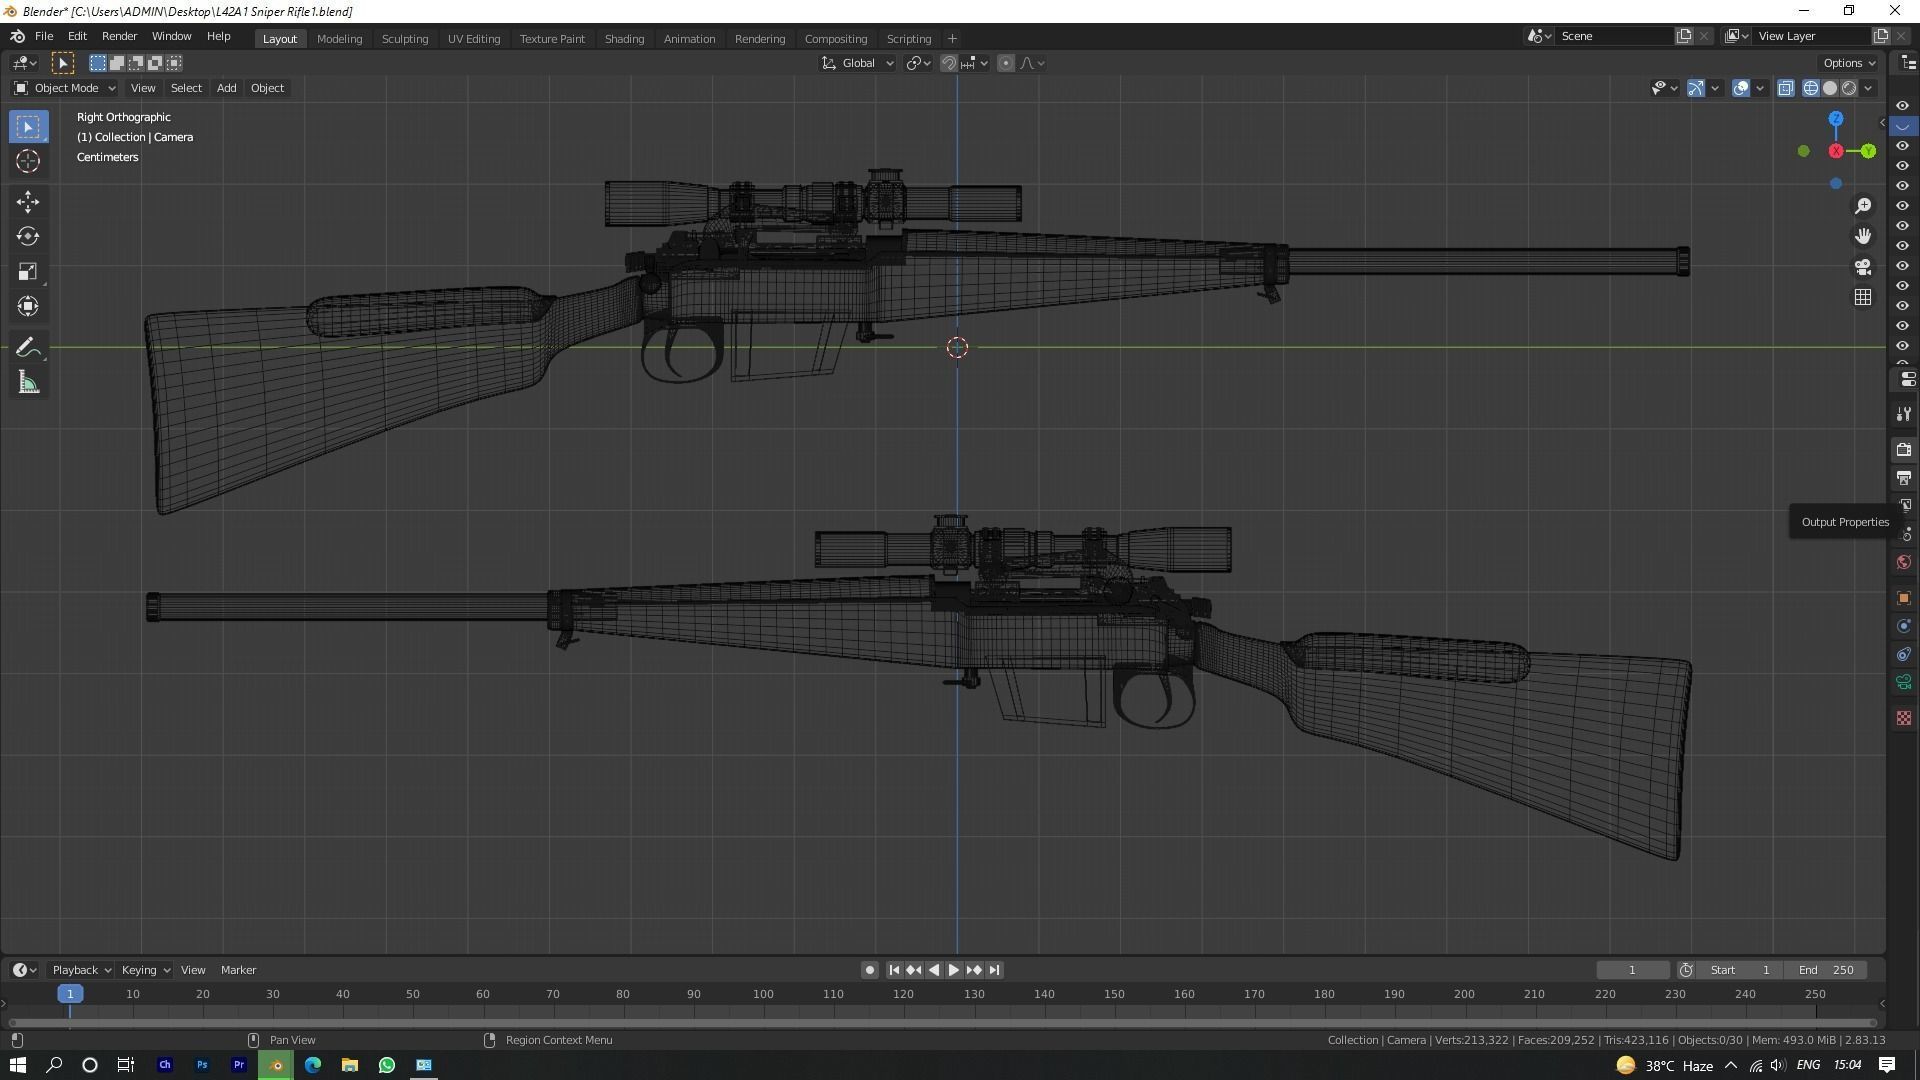Jump to the end frame with skip-forward button
Screen dimensions: 1920x1080
coord(993,969)
